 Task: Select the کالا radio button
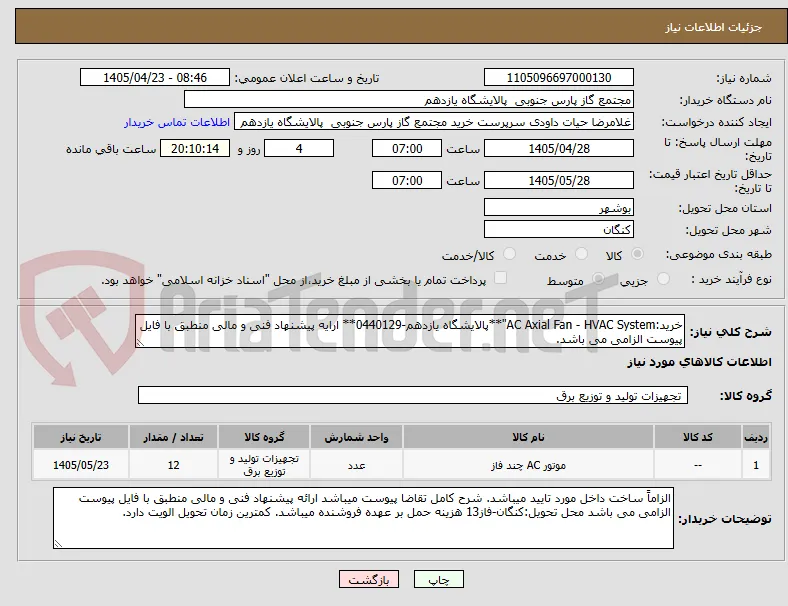pyautogui.click(x=637, y=254)
